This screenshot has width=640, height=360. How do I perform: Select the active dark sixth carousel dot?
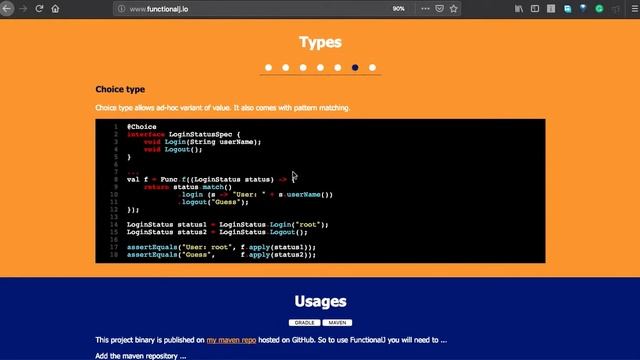pos(355,67)
